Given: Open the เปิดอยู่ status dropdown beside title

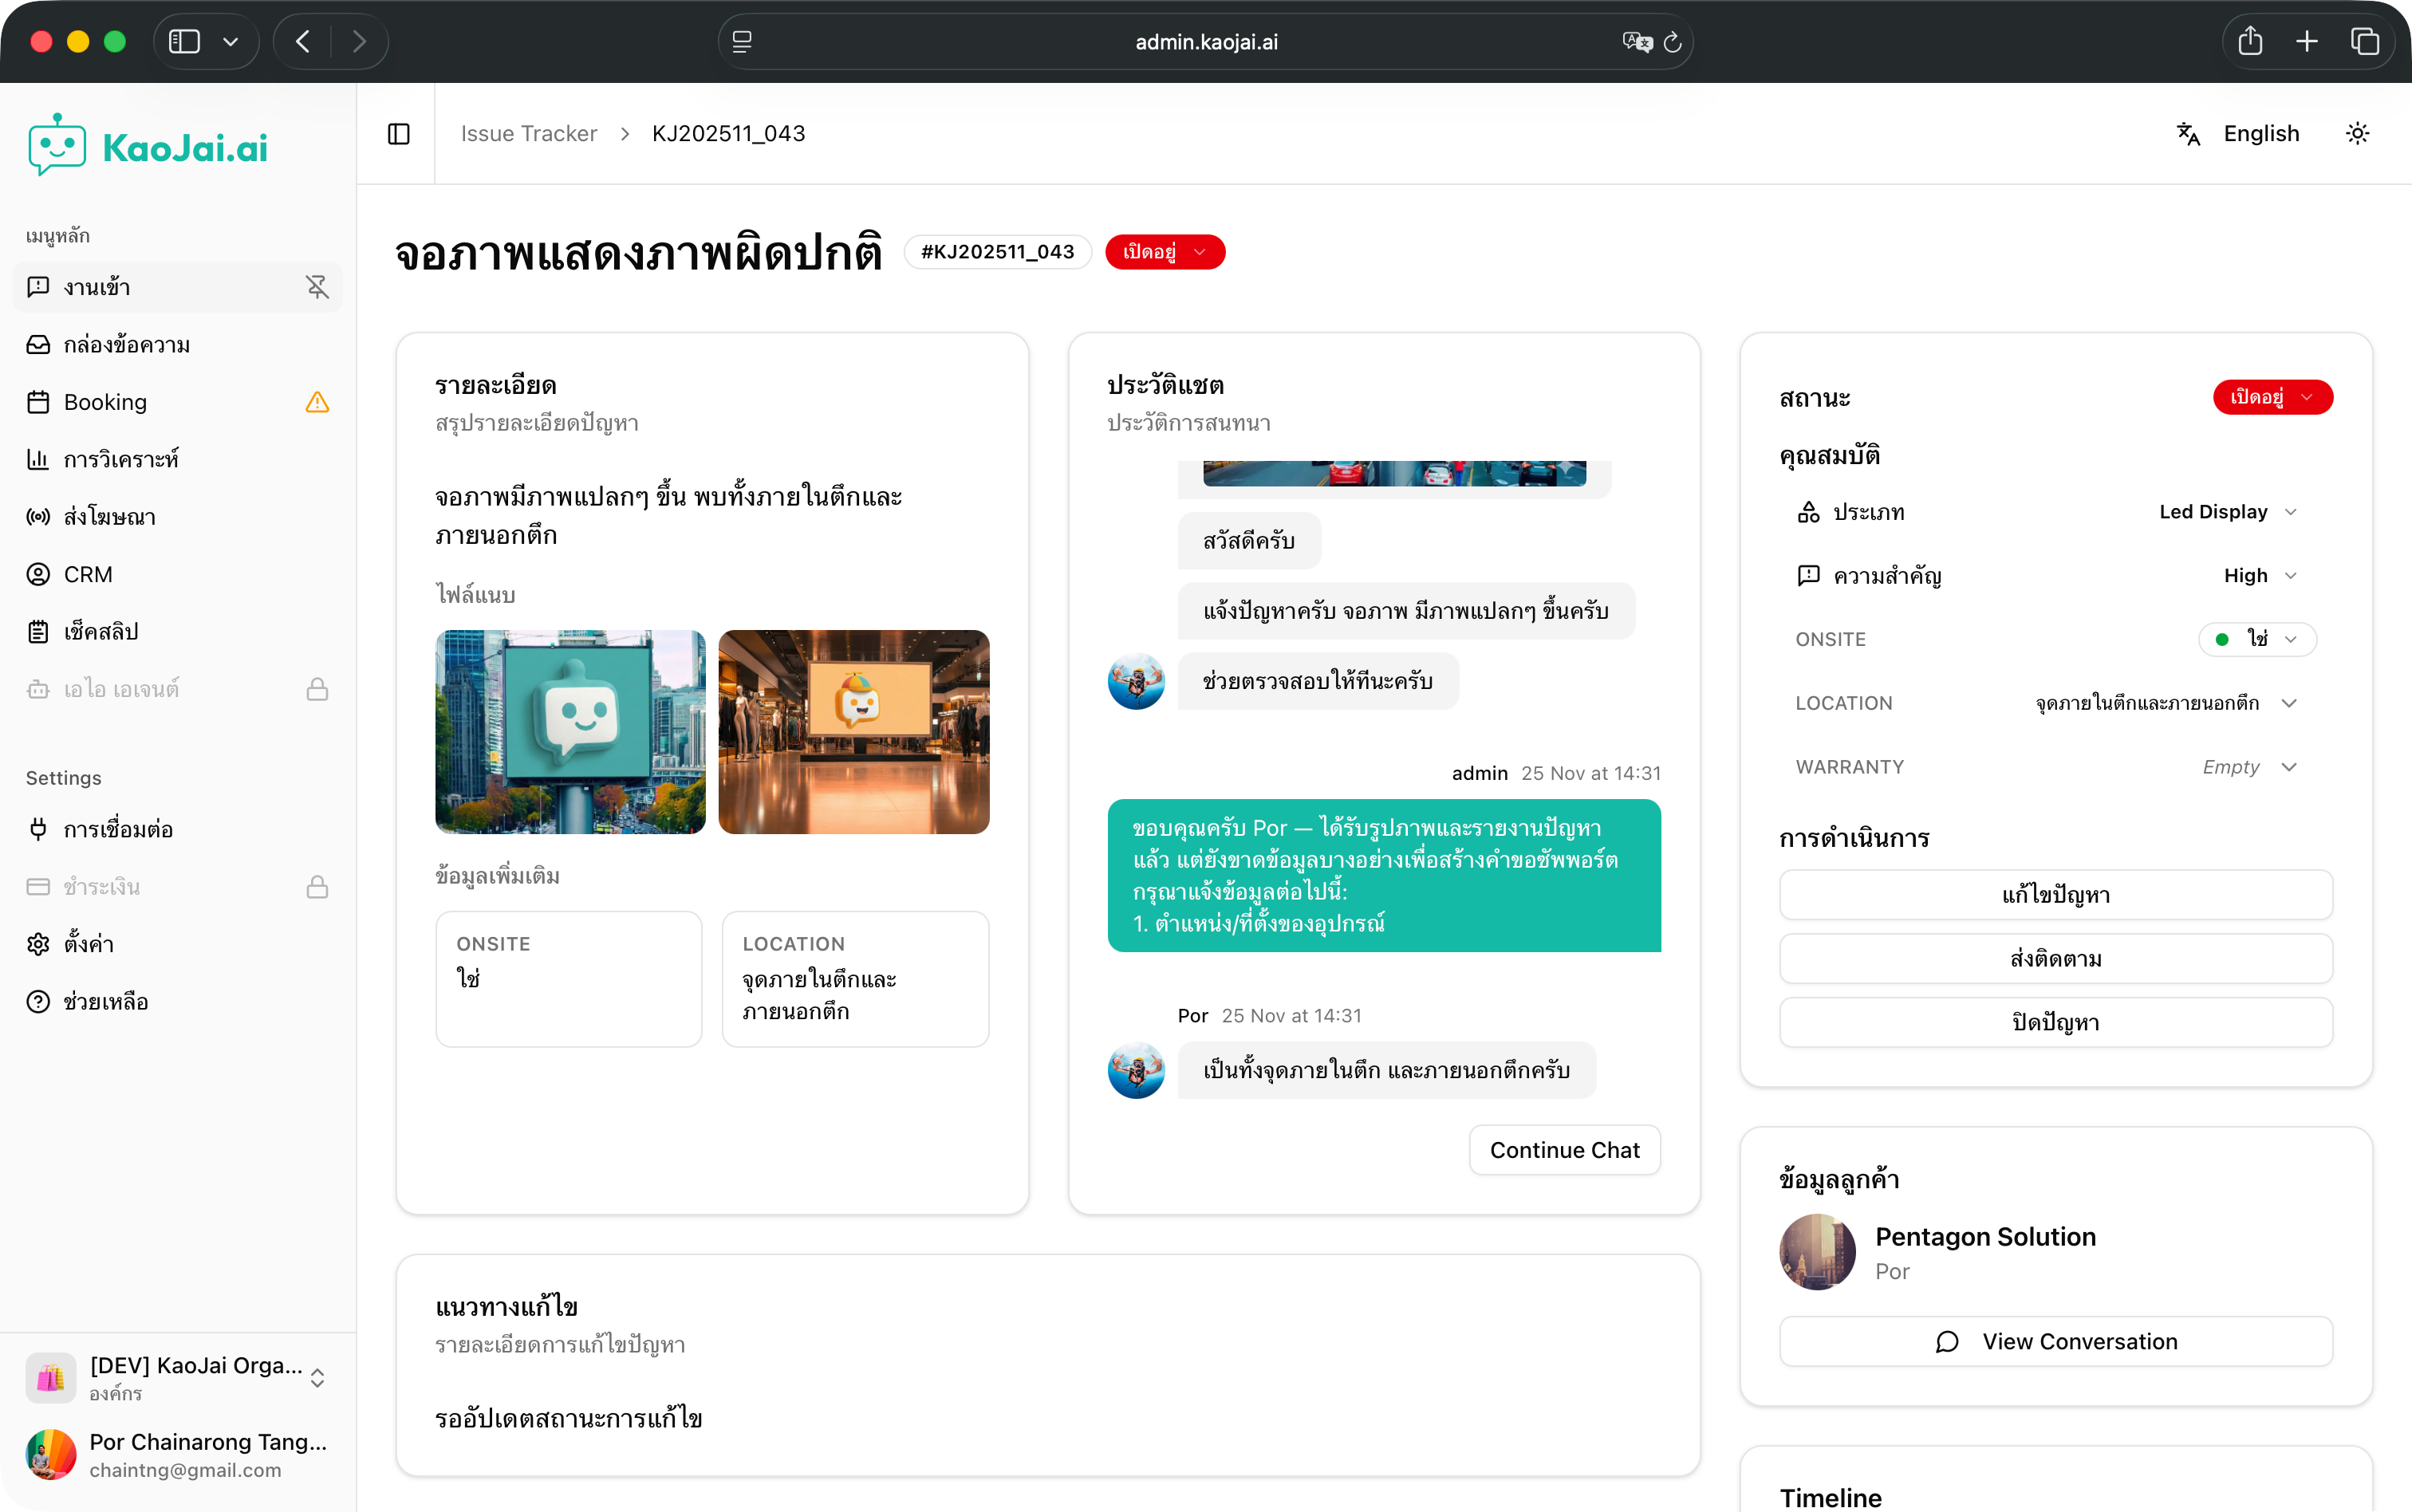Looking at the screenshot, I should [x=1164, y=252].
